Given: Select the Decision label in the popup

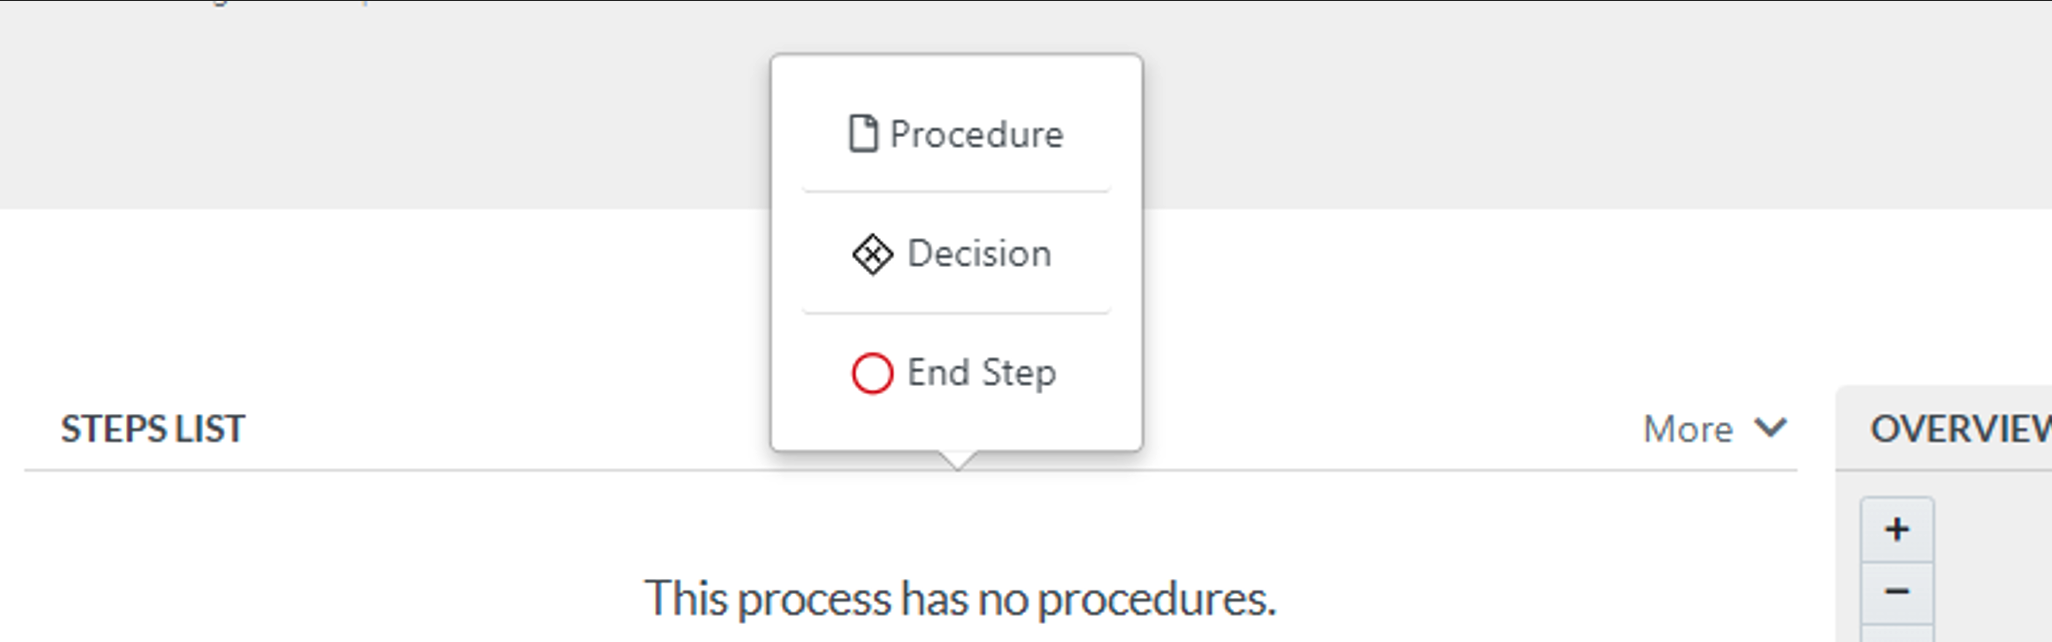Looking at the screenshot, I should coord(979,254).
